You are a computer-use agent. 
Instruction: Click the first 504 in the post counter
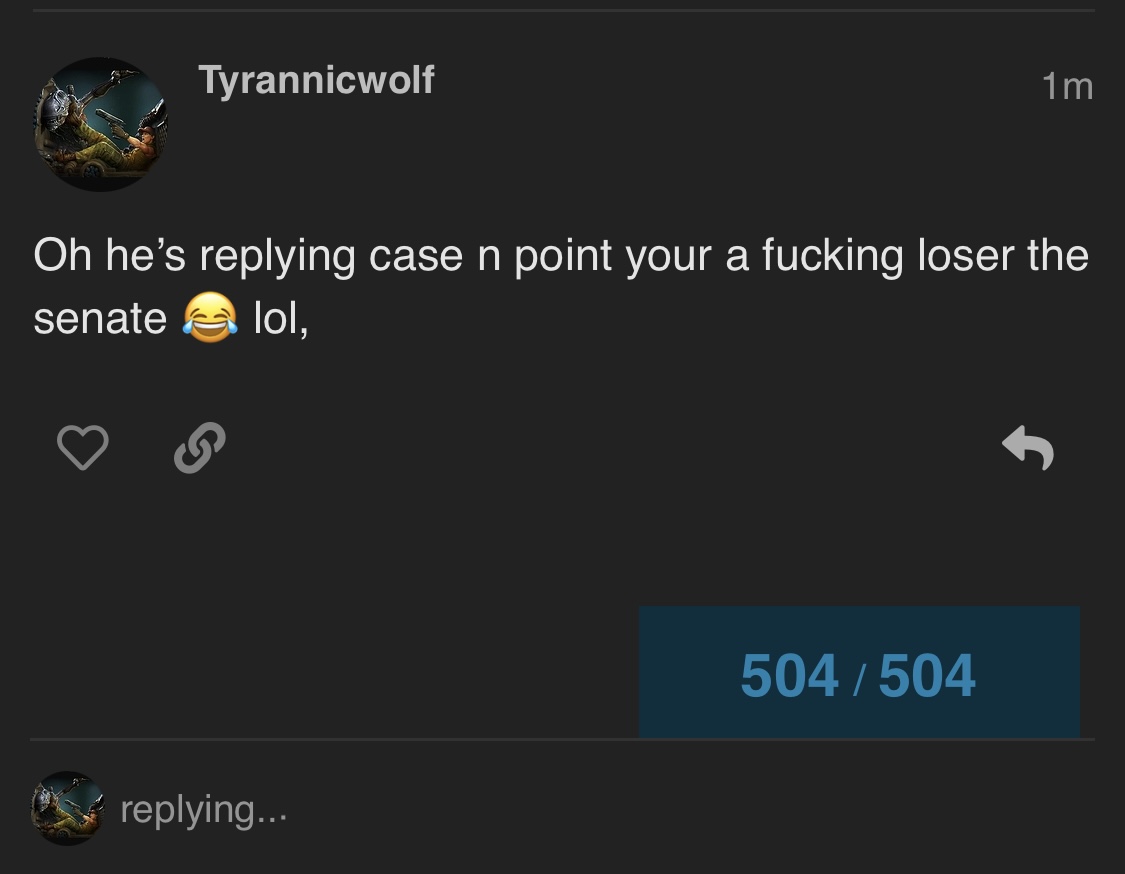click(x=789, y=675)
